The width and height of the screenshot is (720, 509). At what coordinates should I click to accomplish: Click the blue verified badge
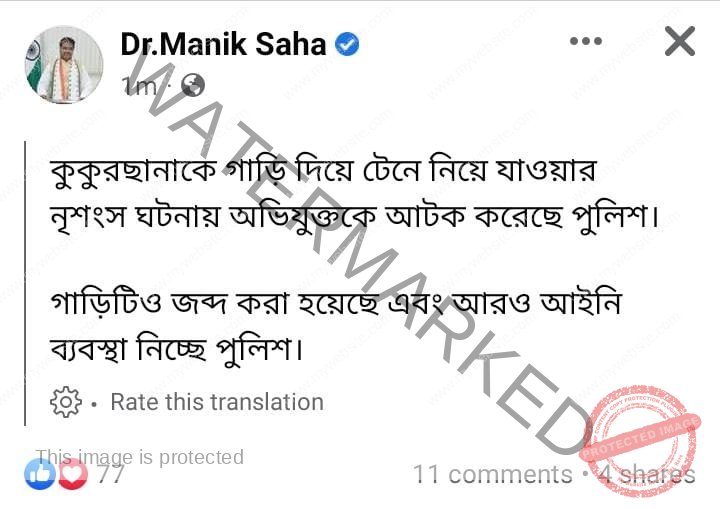click(347, 45)
